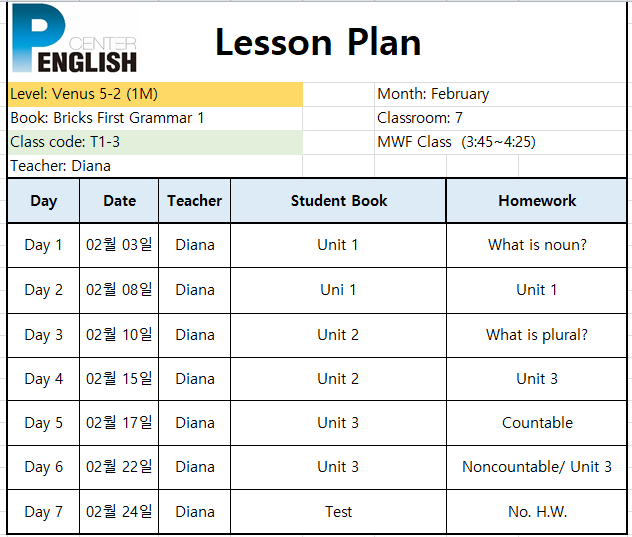
Task: Select the yellow Level Venus 5-2 cell
Action: [x=155, y=94]
